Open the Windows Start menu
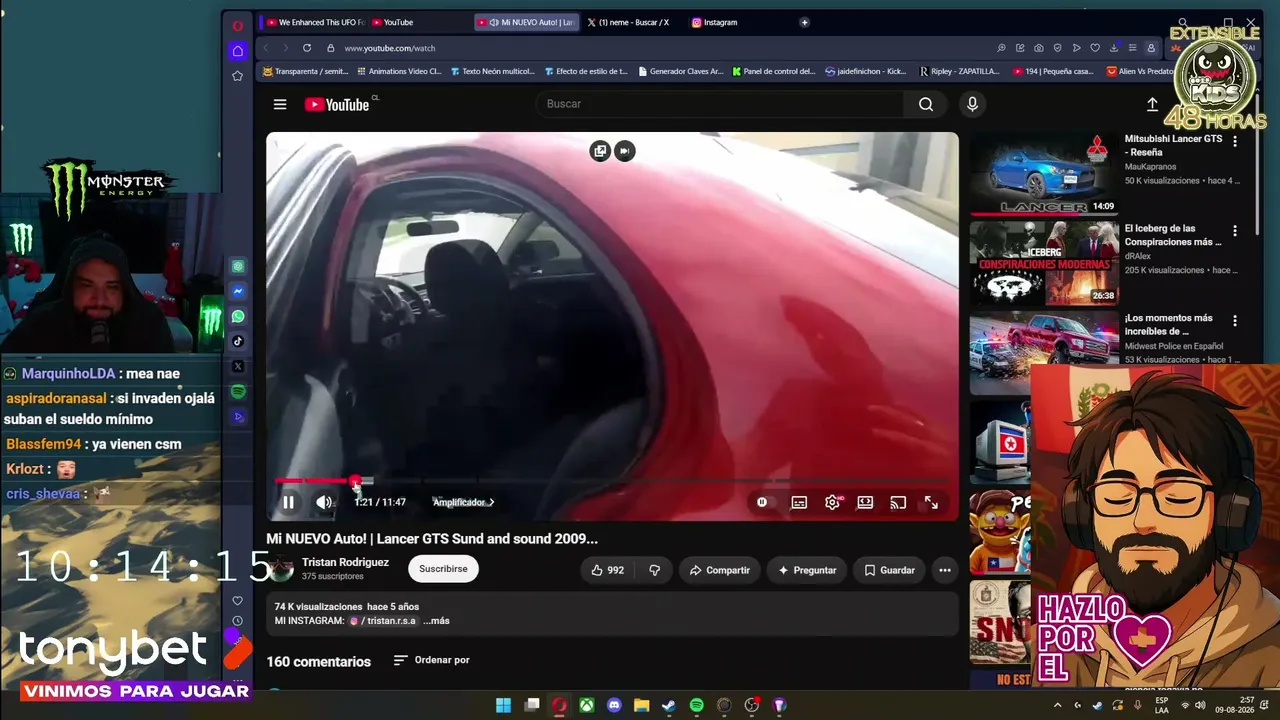Screen dimensions: 1280x720 pos(504,705)
